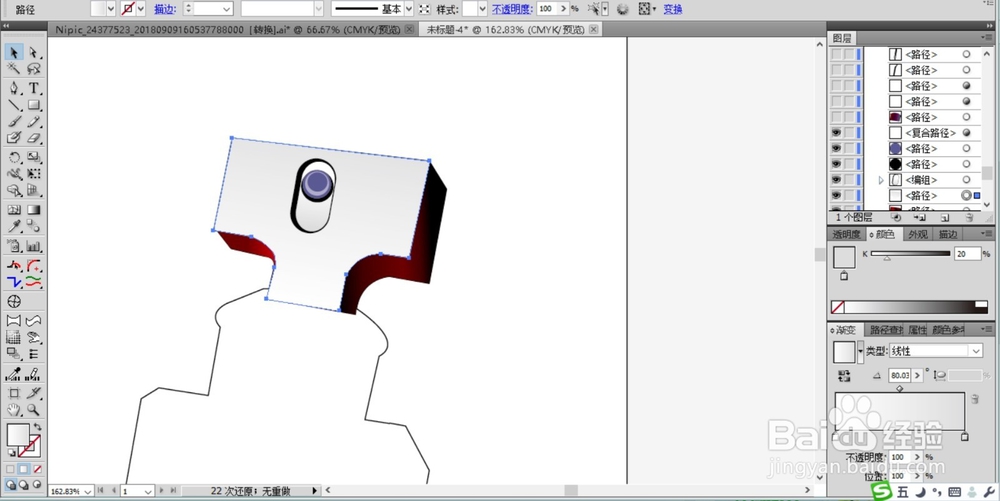Open the 基本 brush definition dropdown
The height and width of the screenshot is (501, 1000).
pyautogui.click(x=409, y=9)
